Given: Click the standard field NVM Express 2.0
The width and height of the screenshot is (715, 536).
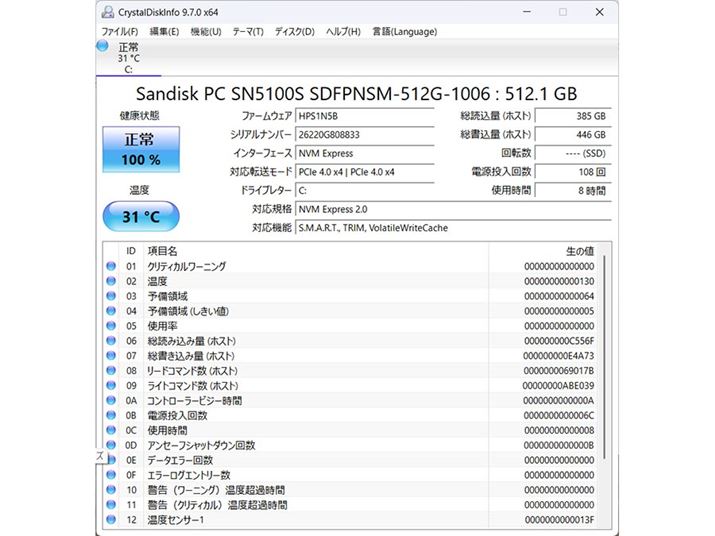Looking at the screenshot, I should pos(453,209).
